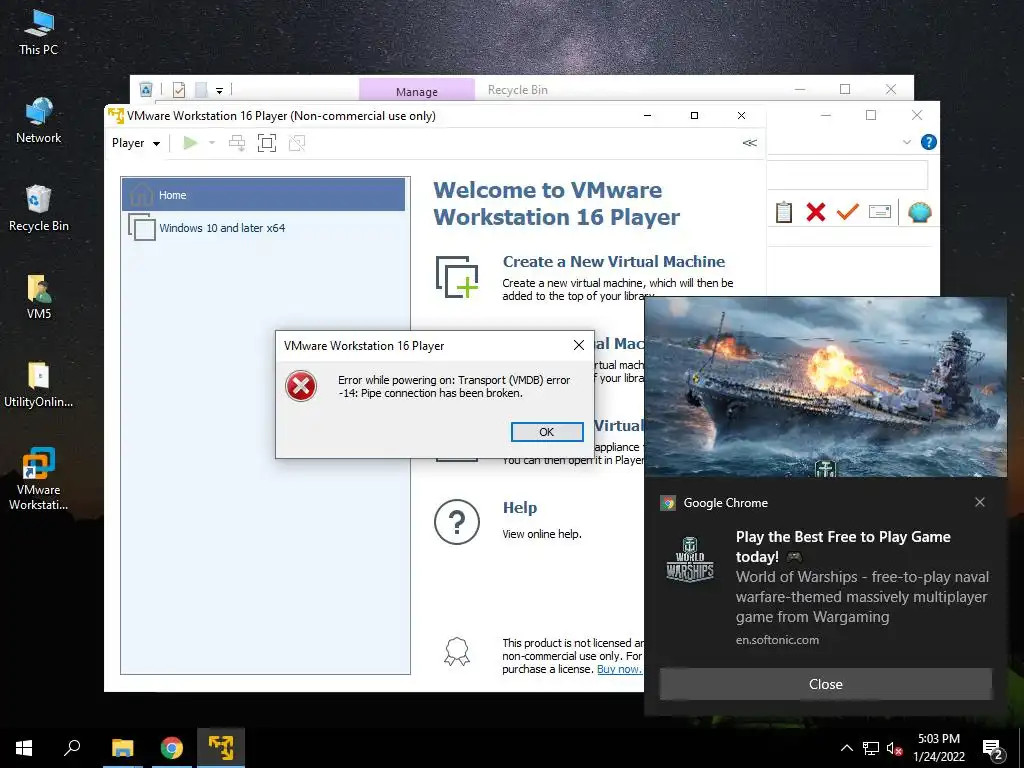
Task: Click OK in the VMware error dialog
Action: click(x=547, y=432)
